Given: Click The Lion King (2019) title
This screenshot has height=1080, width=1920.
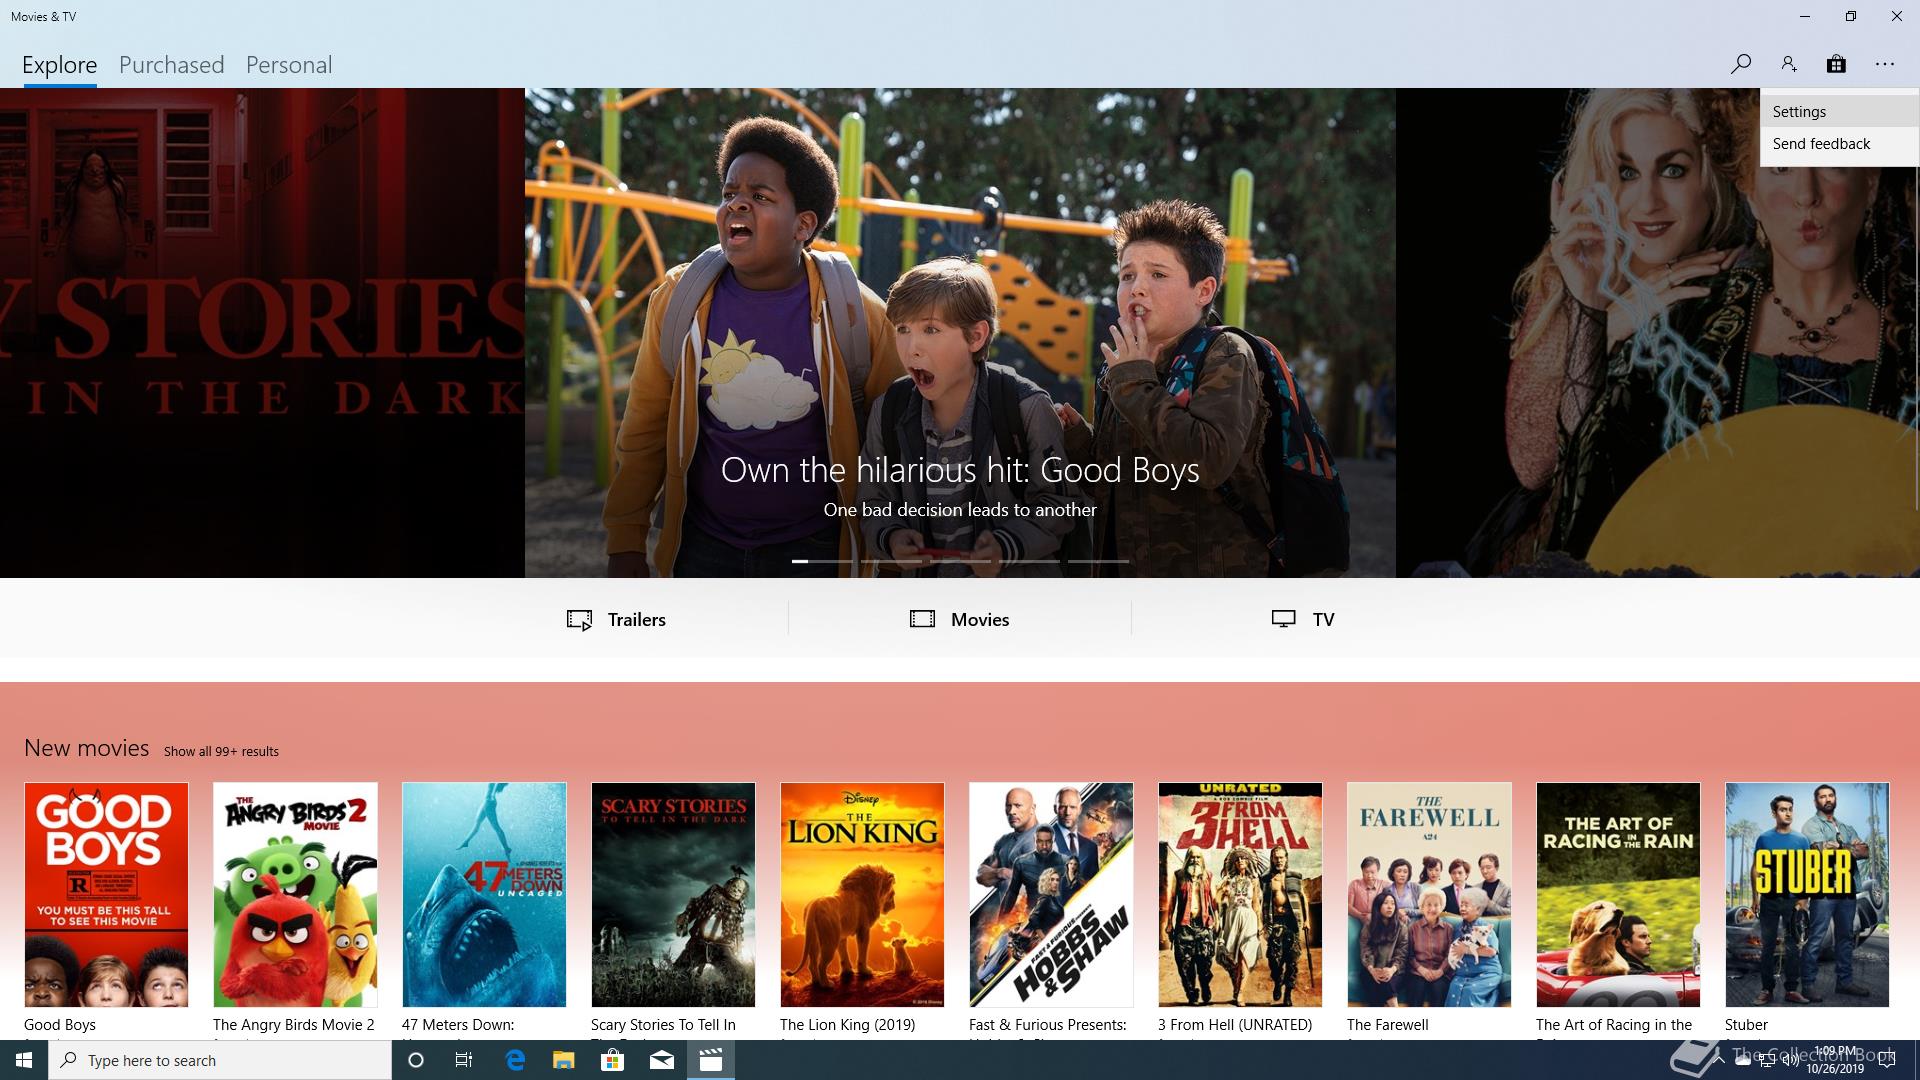Looking at the screenshot, I should coord(848,1025).
